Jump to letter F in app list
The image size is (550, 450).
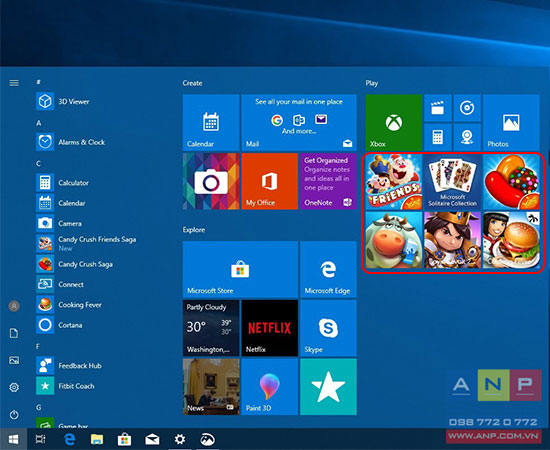pyautogui.click(x=38, y=347)
